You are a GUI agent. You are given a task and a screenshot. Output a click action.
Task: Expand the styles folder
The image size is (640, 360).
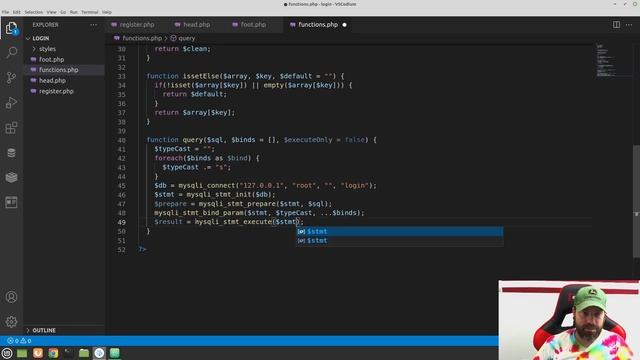pos(47,49)
